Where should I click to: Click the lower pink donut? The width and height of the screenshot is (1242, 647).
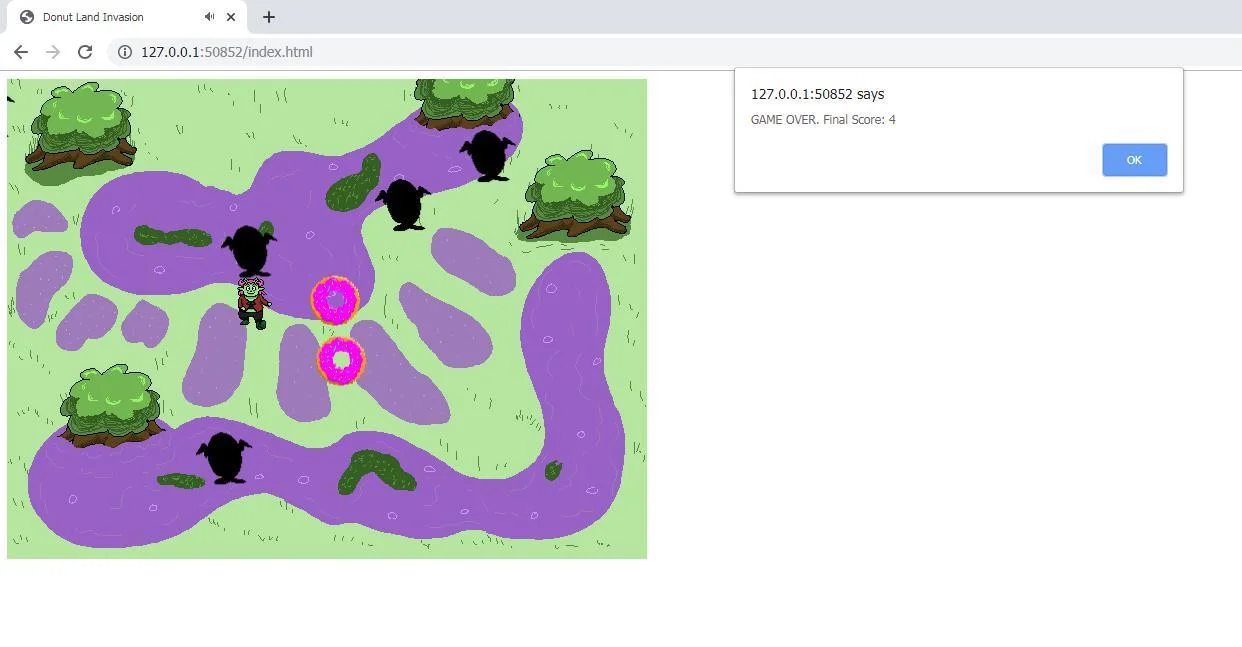pos(341,361)
